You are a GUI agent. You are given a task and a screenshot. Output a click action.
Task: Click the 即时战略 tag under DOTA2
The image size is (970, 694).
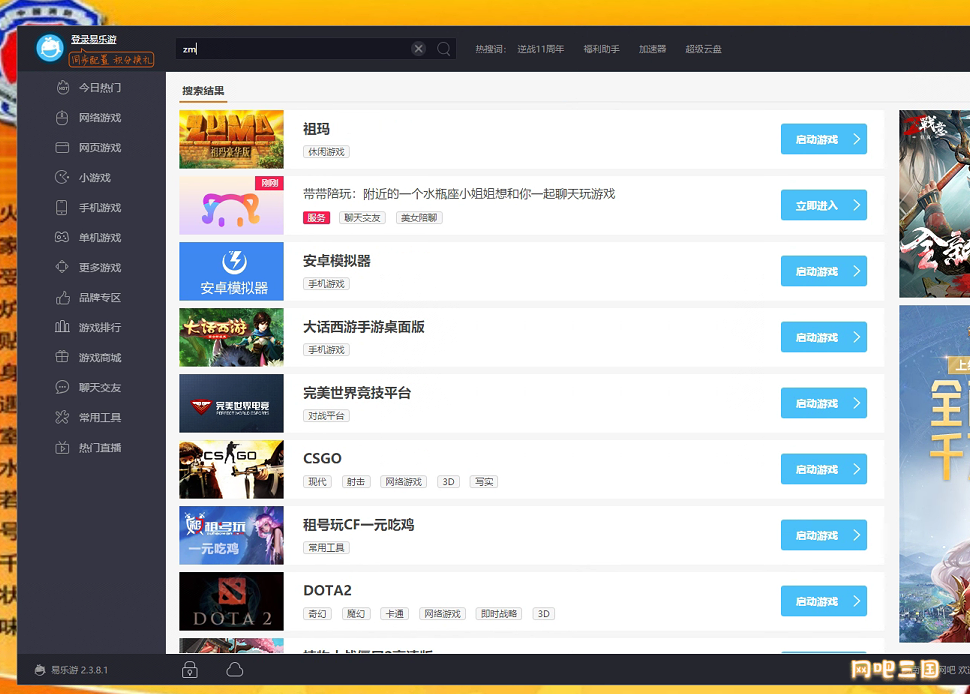pyautogui.click(x=499, y=614)
